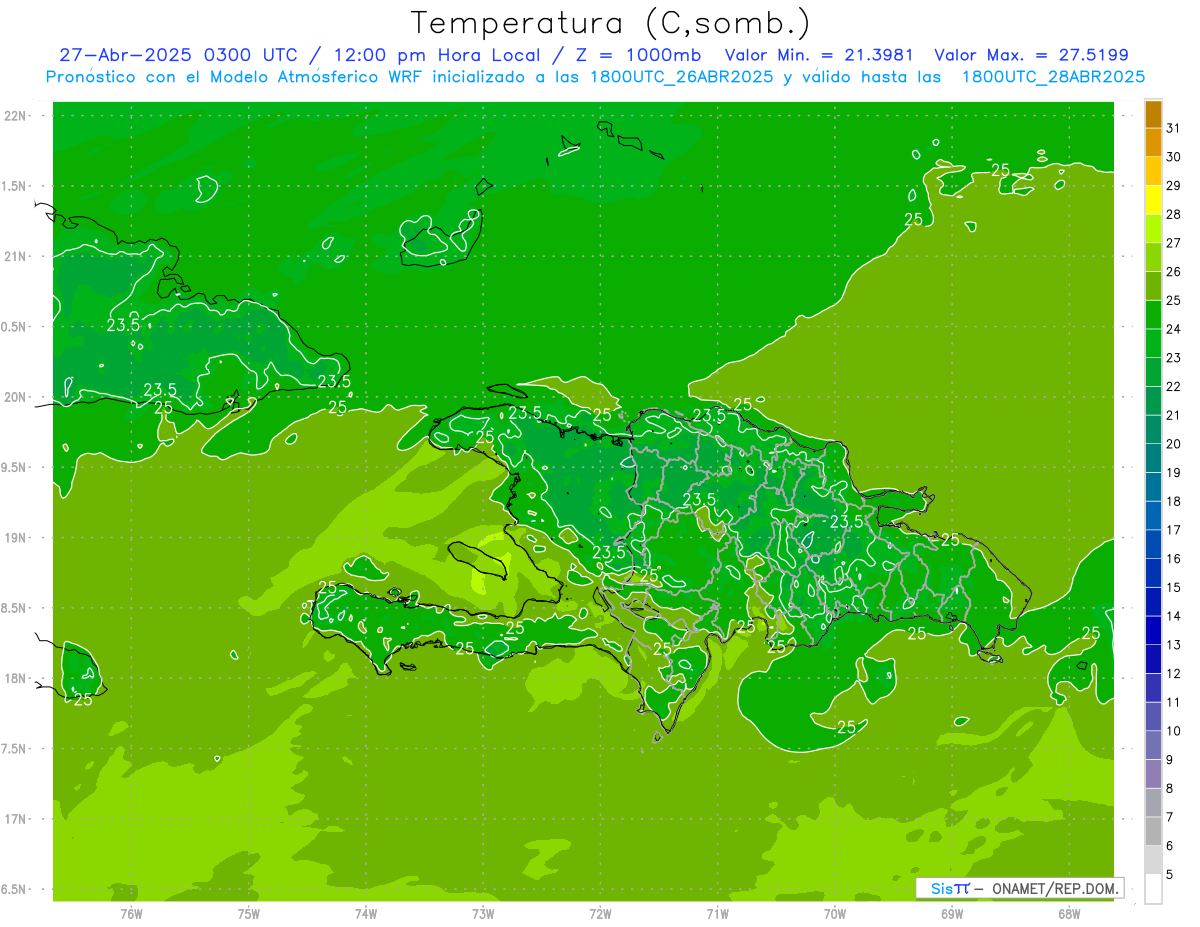Click the green legend swatch between 24 and 25
The image size is (1200, 927).
tap(1153, 315)
